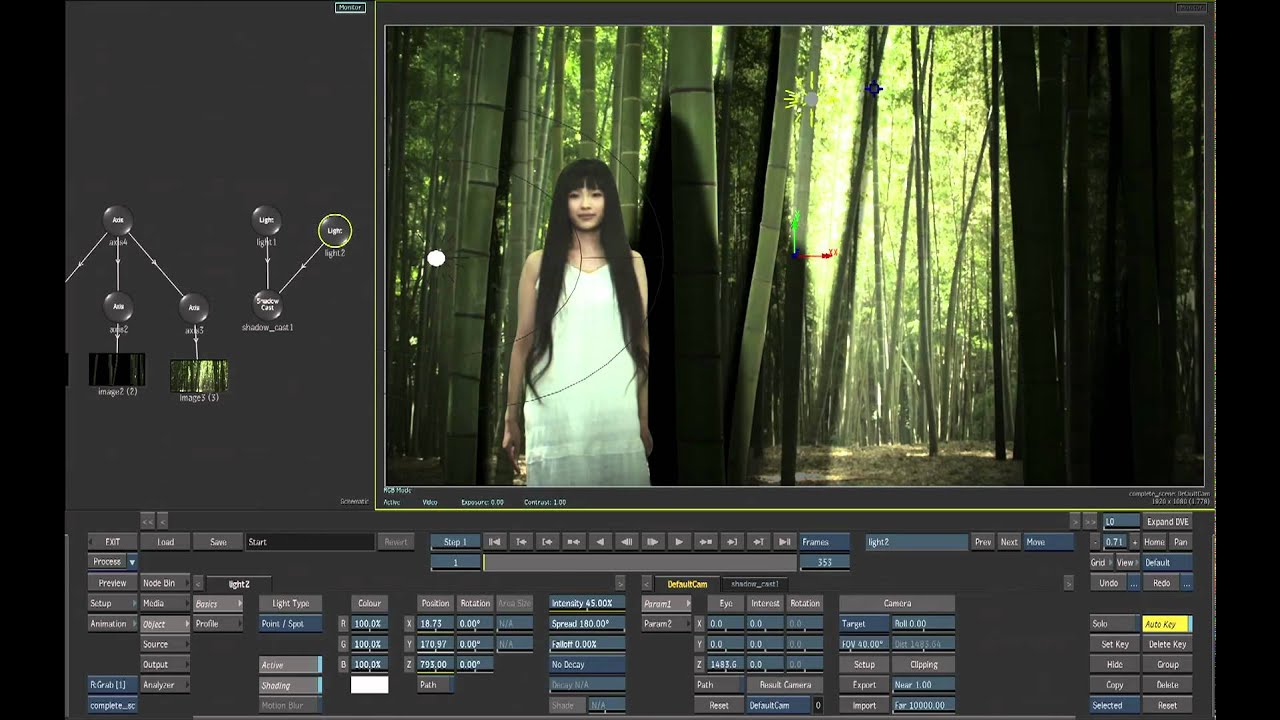Viewport: 1280px width, 720px height.
Task: Click the double left arrow above the EXIT button
Action: [x=147, y=521]
